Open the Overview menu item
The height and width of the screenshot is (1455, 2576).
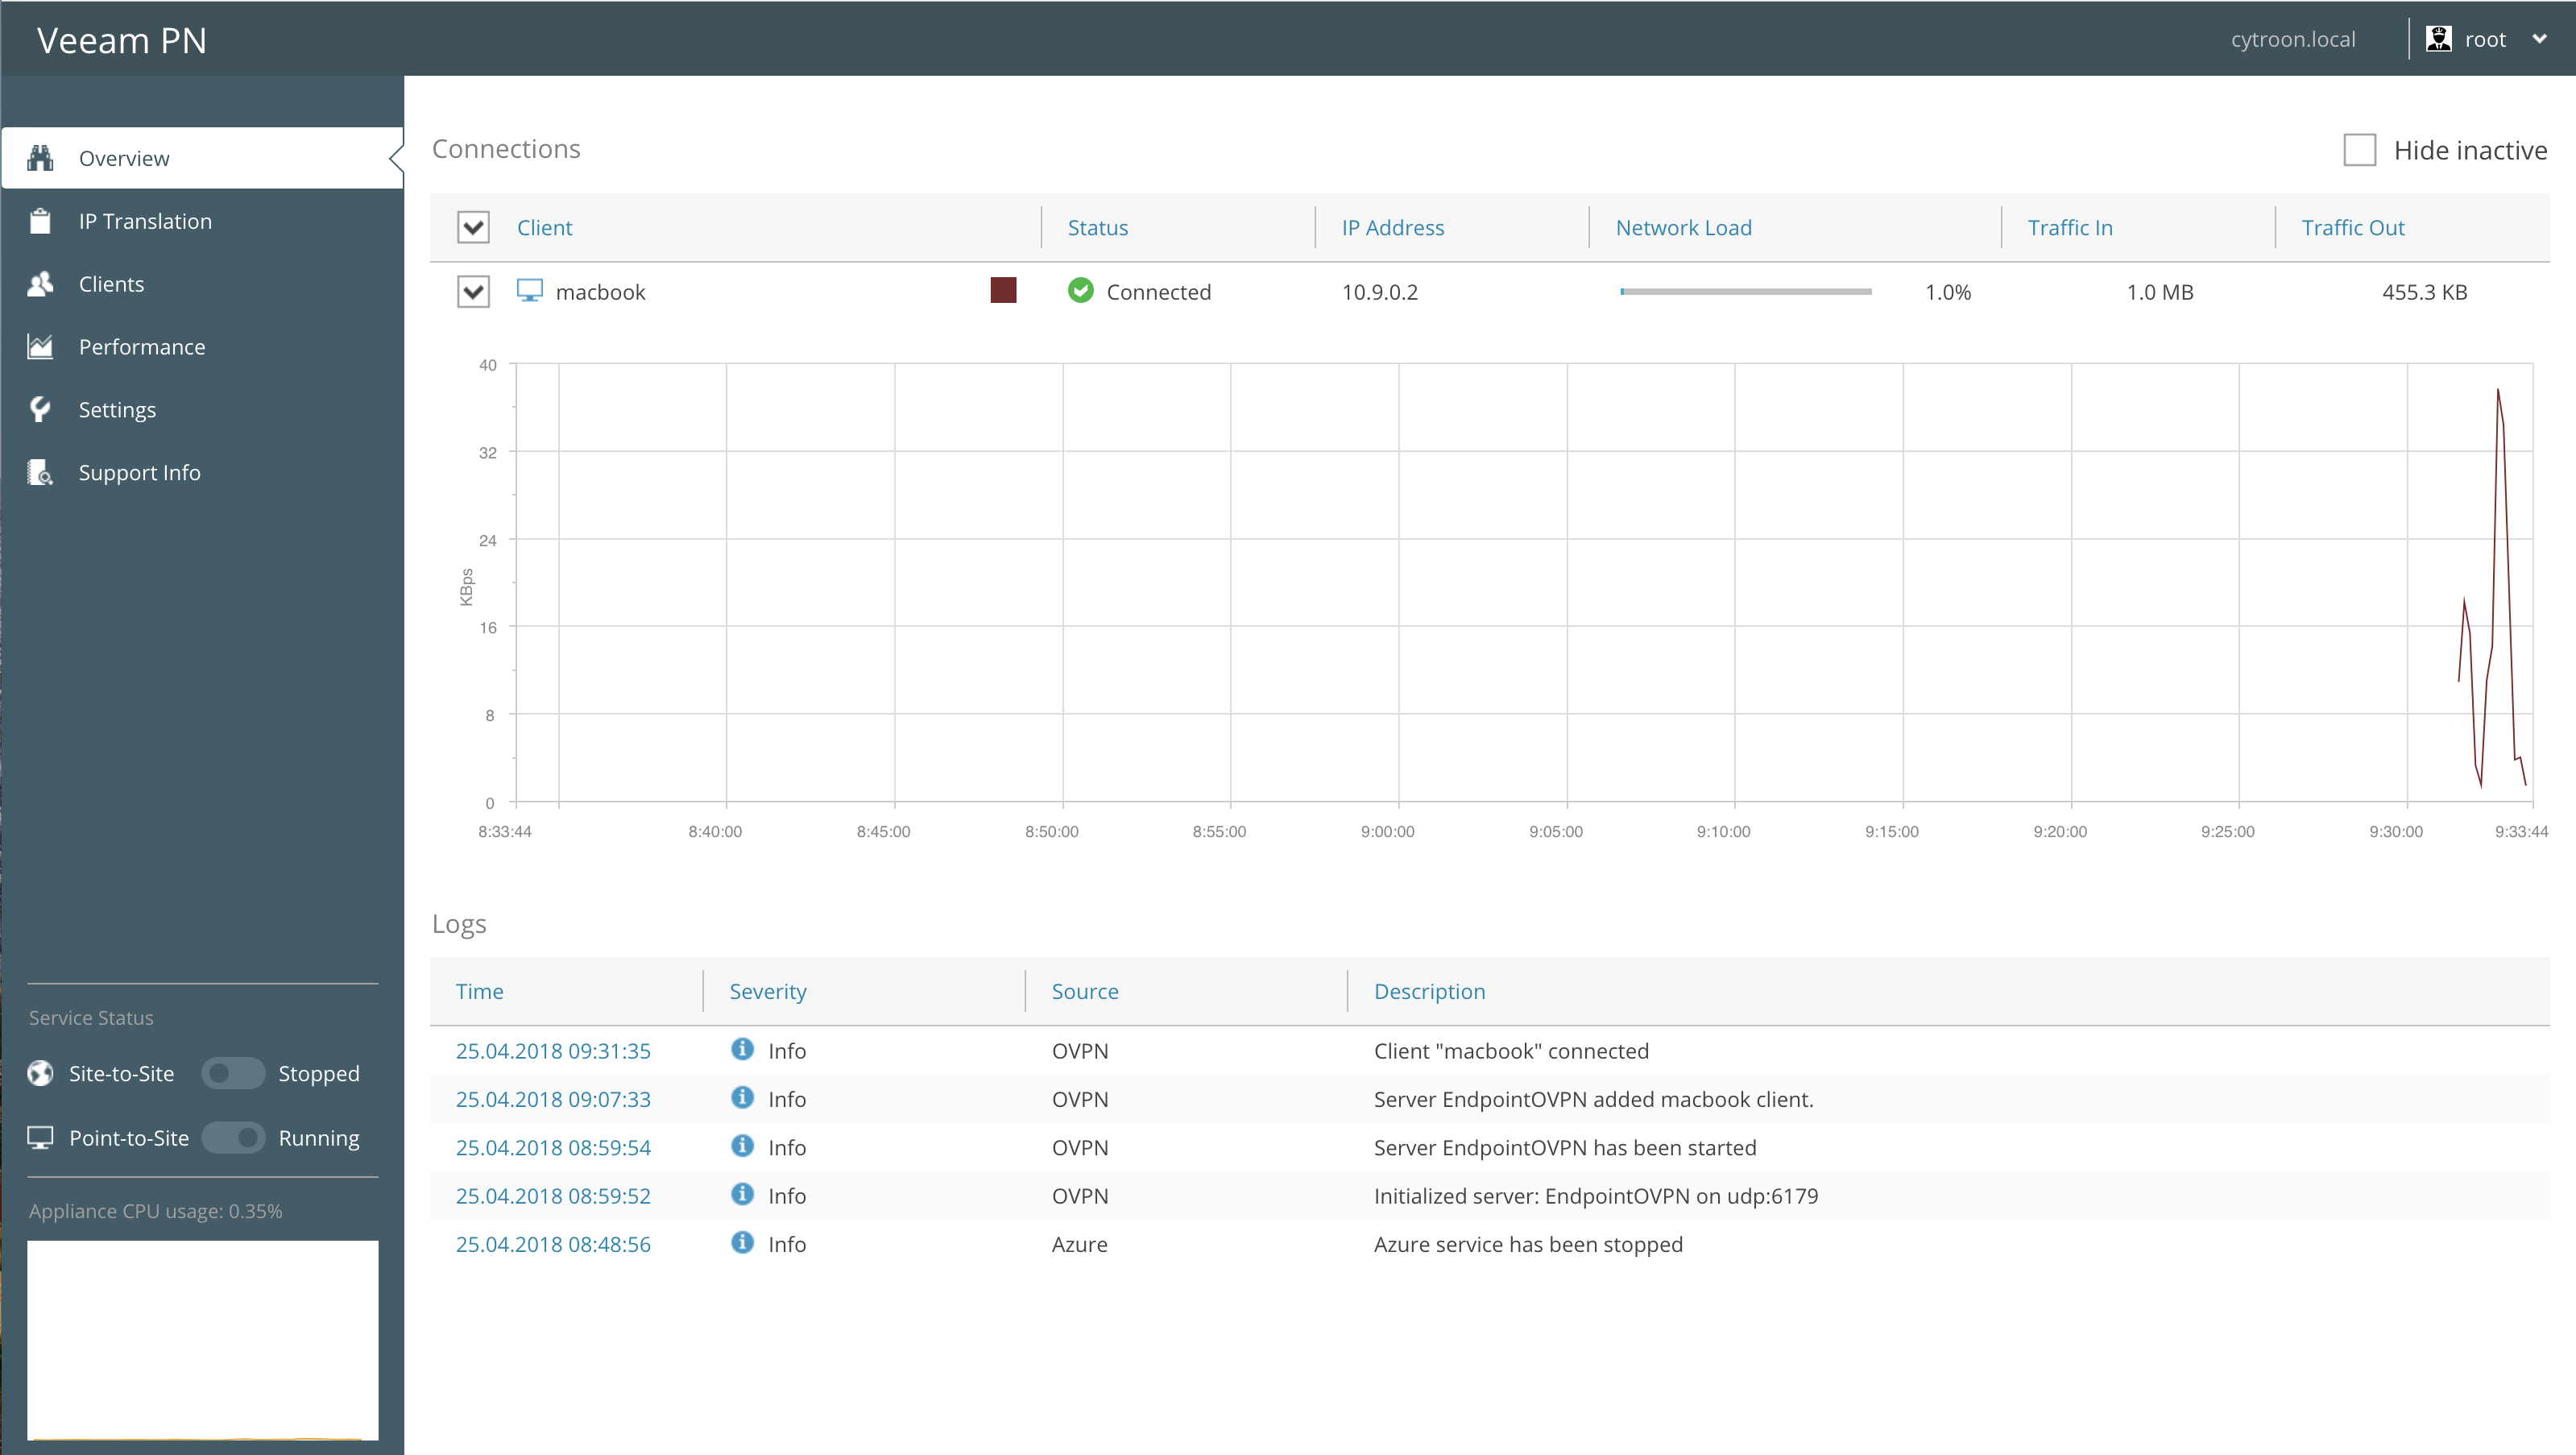click(202, 158)
